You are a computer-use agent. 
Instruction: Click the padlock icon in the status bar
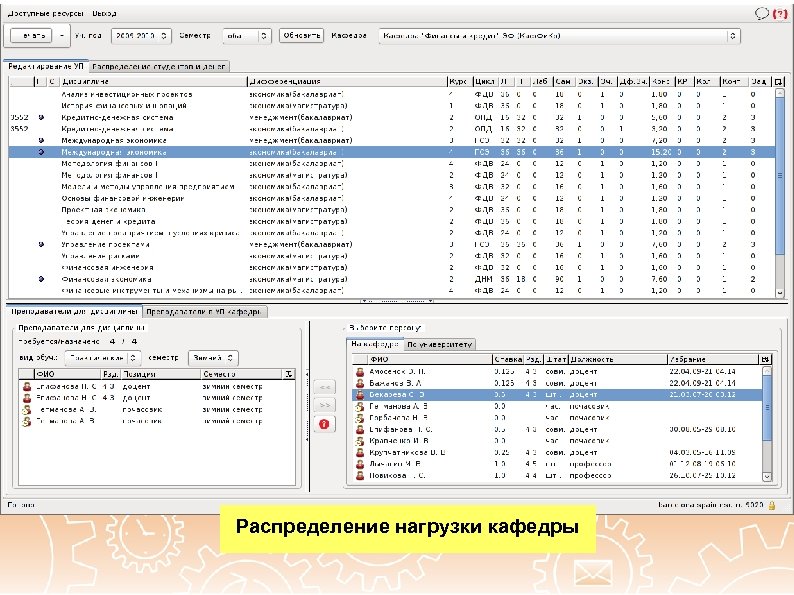tap(772, 505)
